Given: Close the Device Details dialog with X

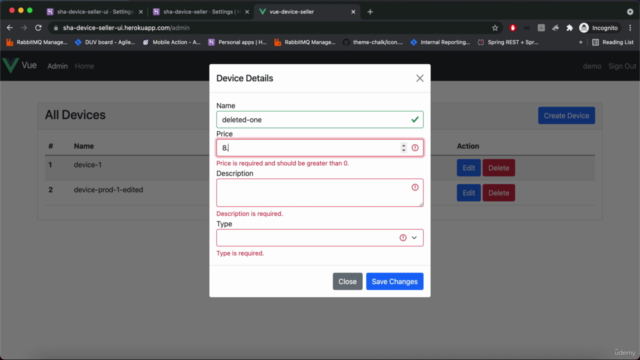Looking at the screenshot, I should 420,78.
